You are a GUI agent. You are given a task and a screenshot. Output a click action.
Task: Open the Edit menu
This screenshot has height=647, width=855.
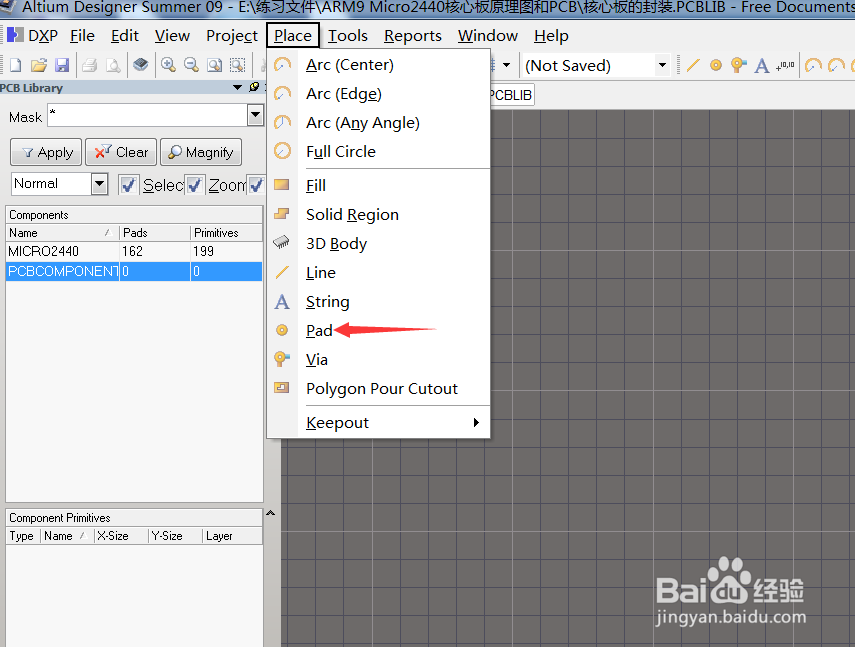click(125, 36)
